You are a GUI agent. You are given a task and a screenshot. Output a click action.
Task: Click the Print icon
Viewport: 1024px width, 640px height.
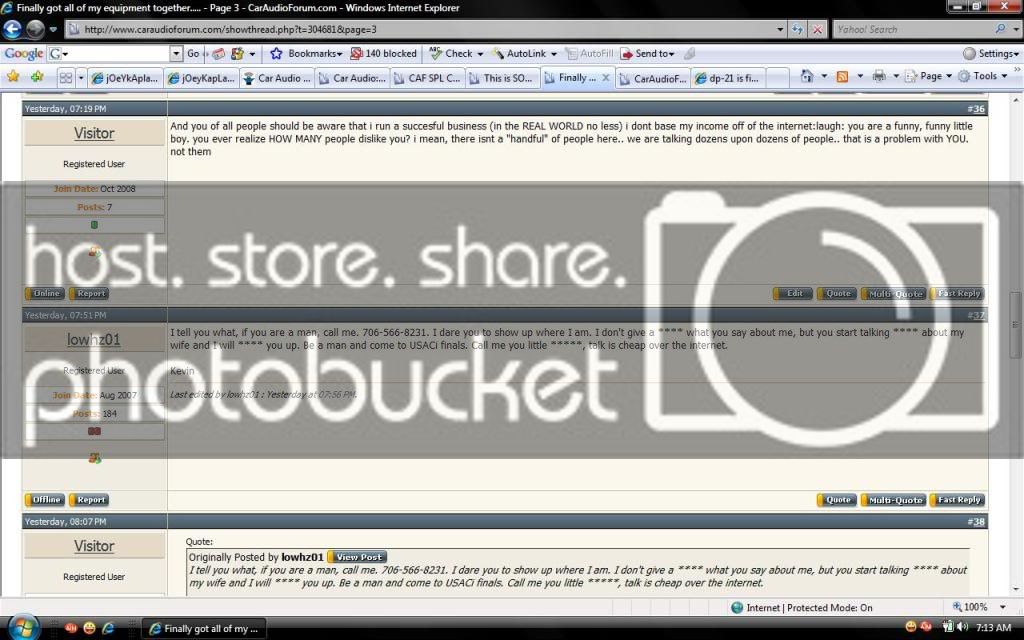point(879,76)
